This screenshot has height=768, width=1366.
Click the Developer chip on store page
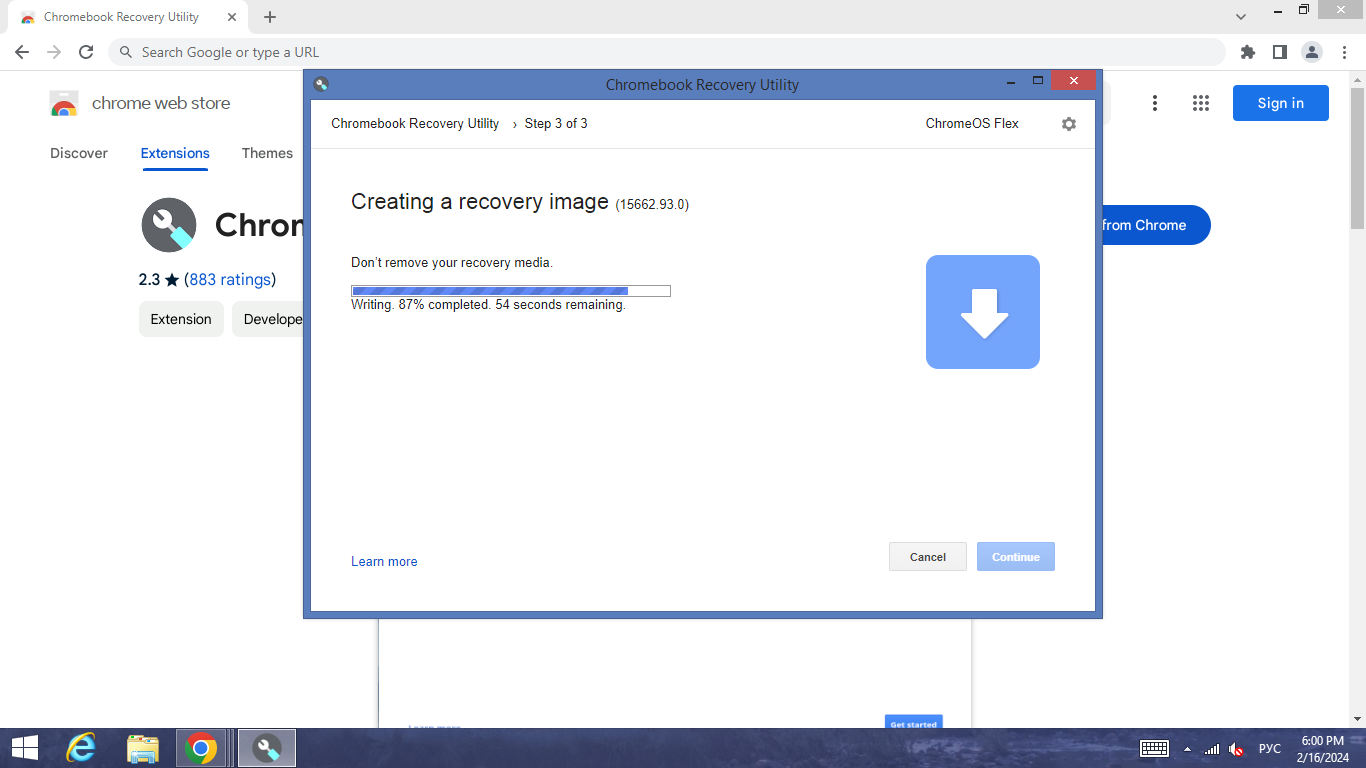(x=268, y=319)
